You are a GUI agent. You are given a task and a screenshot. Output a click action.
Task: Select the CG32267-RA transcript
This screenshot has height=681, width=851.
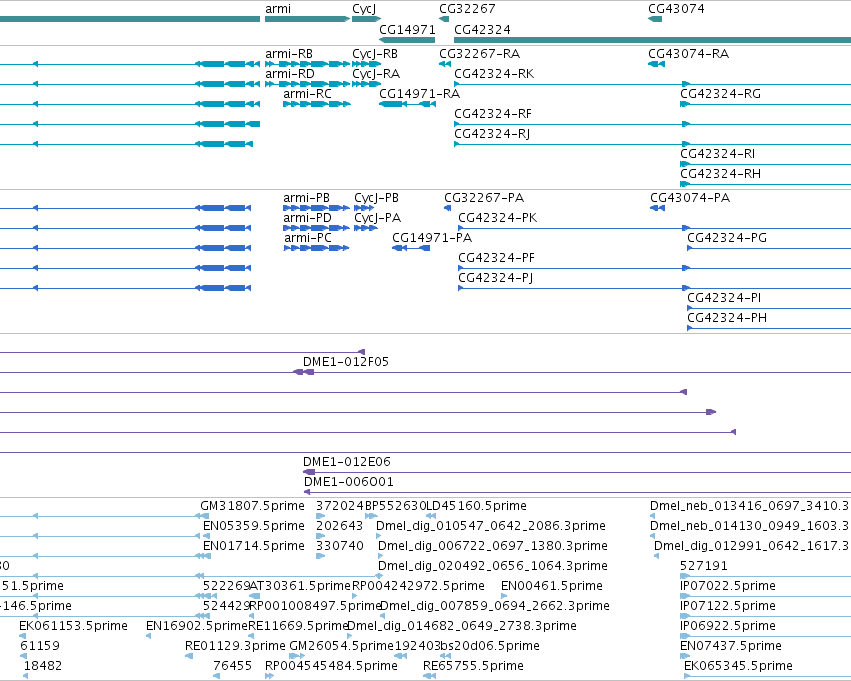[444, 64]
